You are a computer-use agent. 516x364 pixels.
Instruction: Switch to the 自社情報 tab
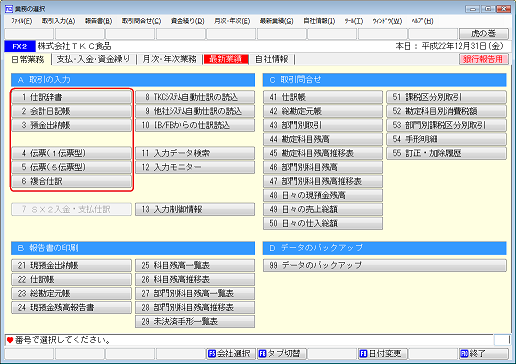(x=272, y=59)
